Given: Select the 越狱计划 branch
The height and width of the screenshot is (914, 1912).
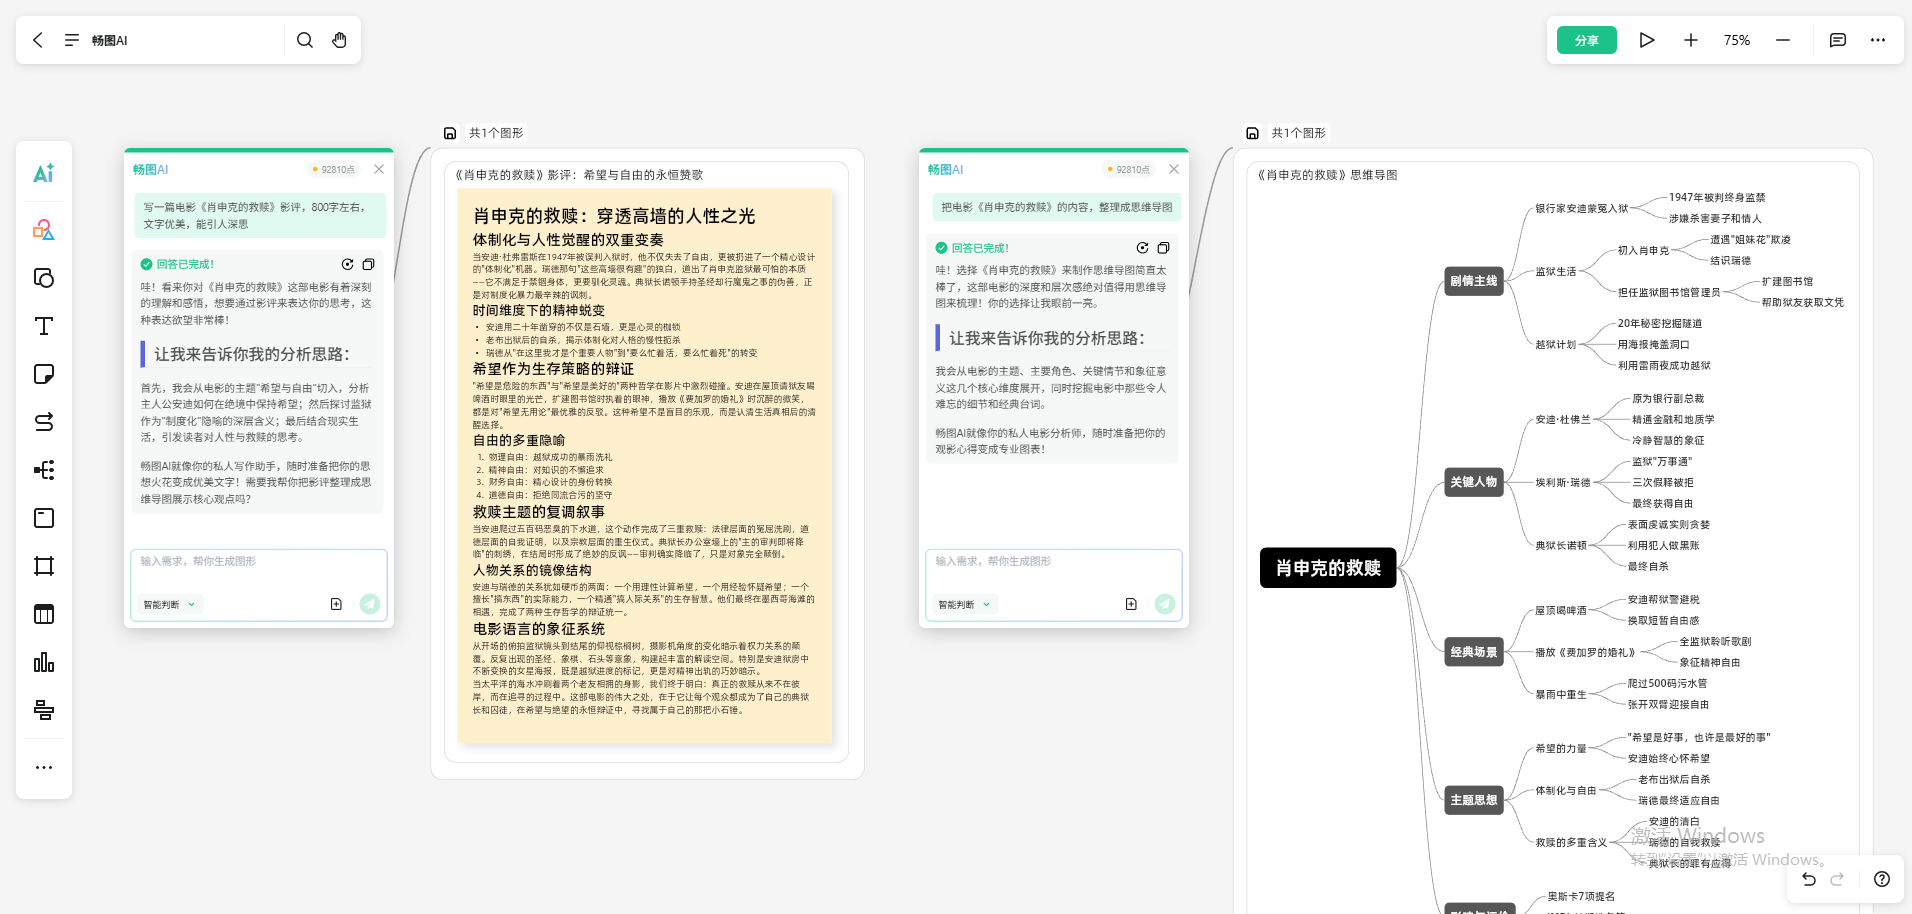Looking at the screenshot, I should pyautogui.click(x=1556, y=344).
